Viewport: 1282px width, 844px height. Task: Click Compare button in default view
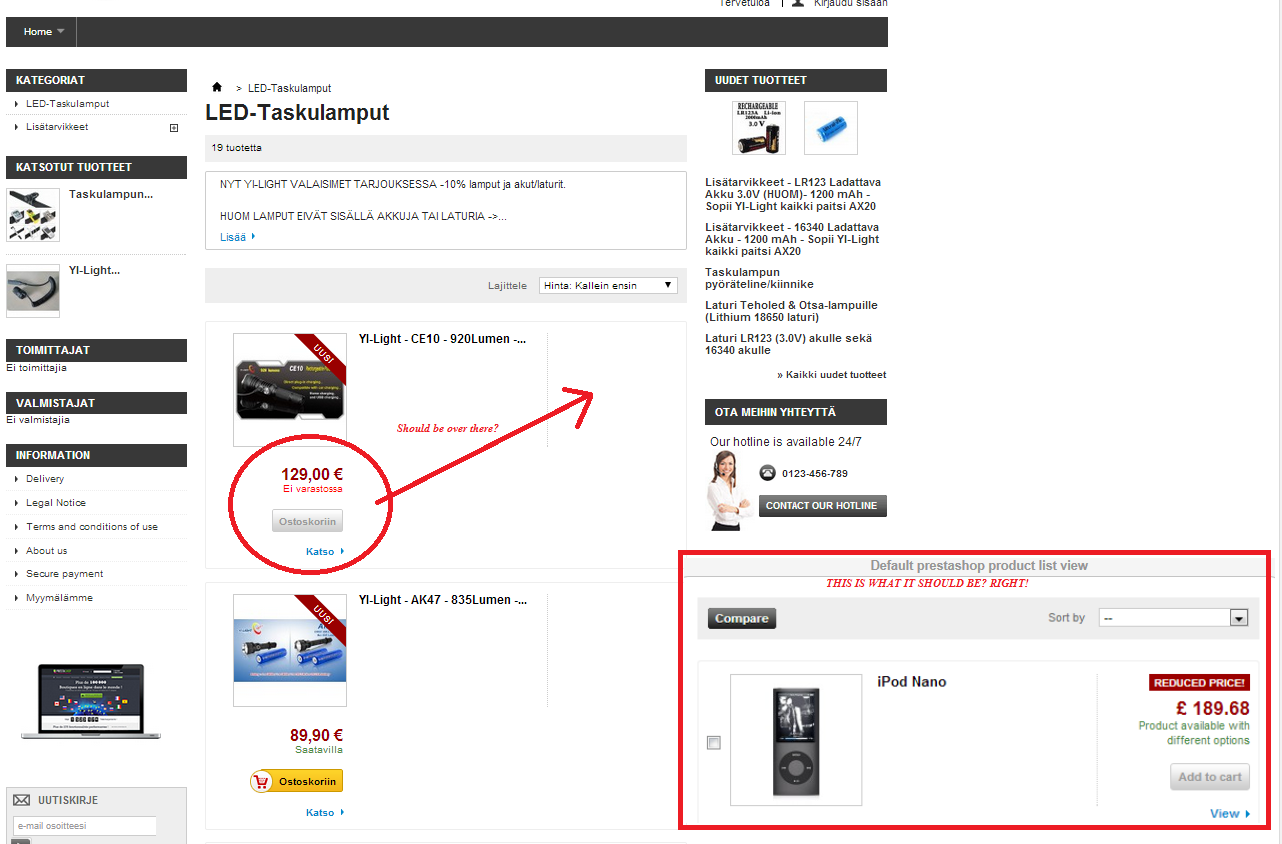(742, 618)
